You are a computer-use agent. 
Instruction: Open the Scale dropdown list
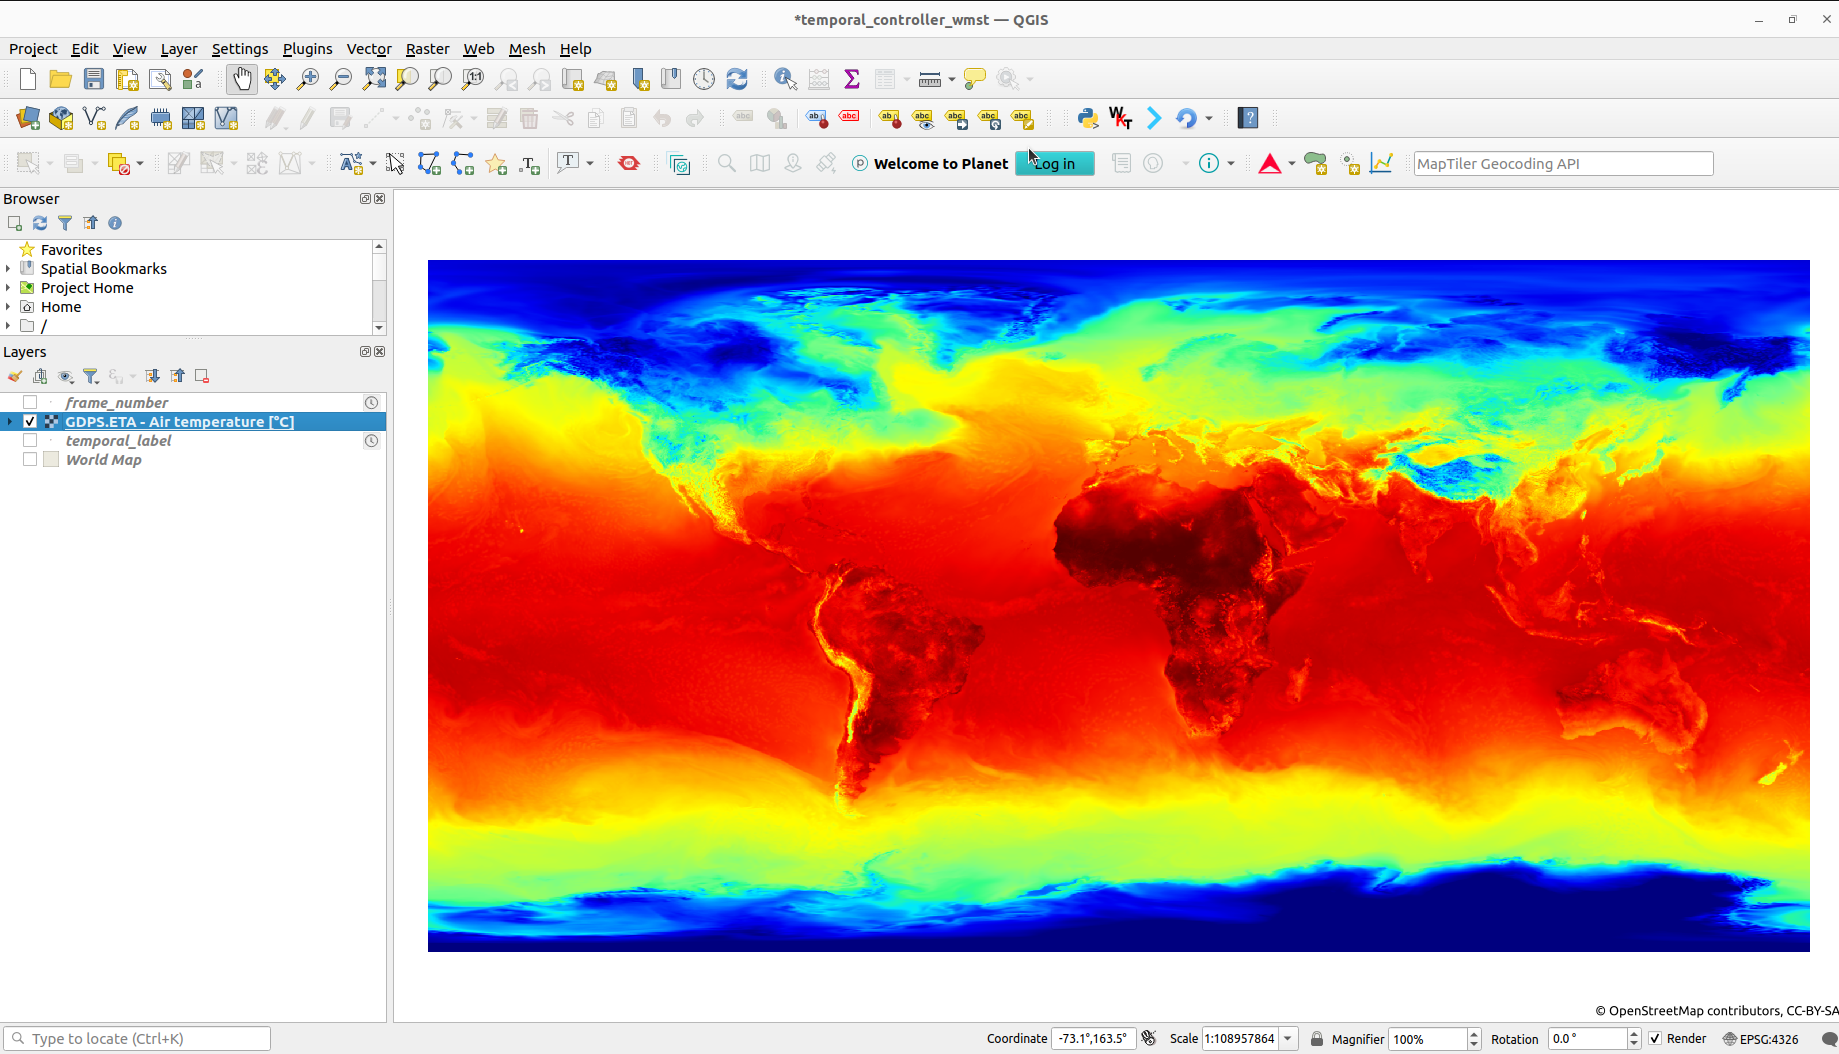(1288, 1039)
